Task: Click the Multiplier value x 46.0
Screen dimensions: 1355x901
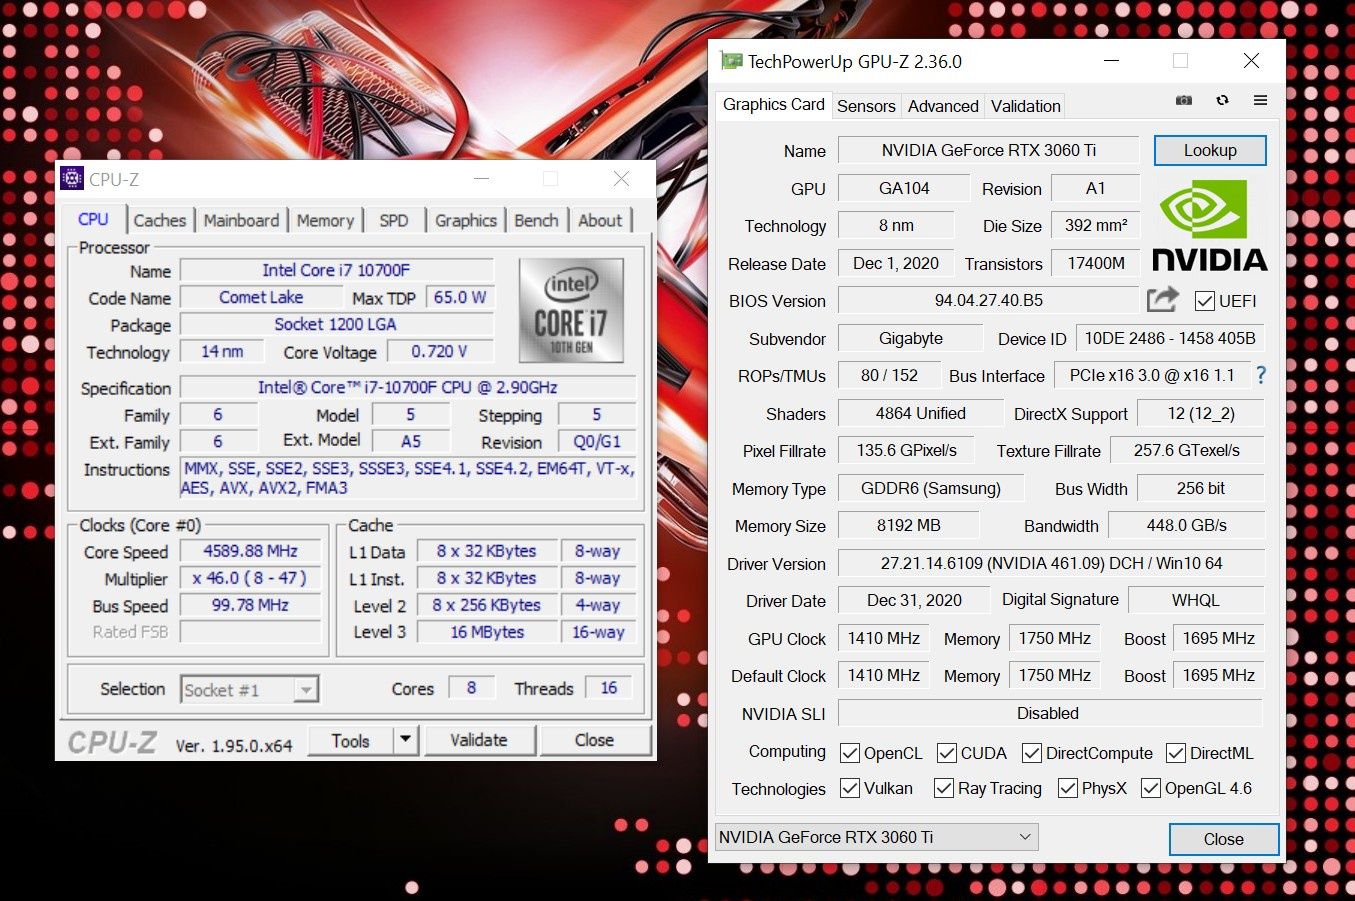Action: 250,578
